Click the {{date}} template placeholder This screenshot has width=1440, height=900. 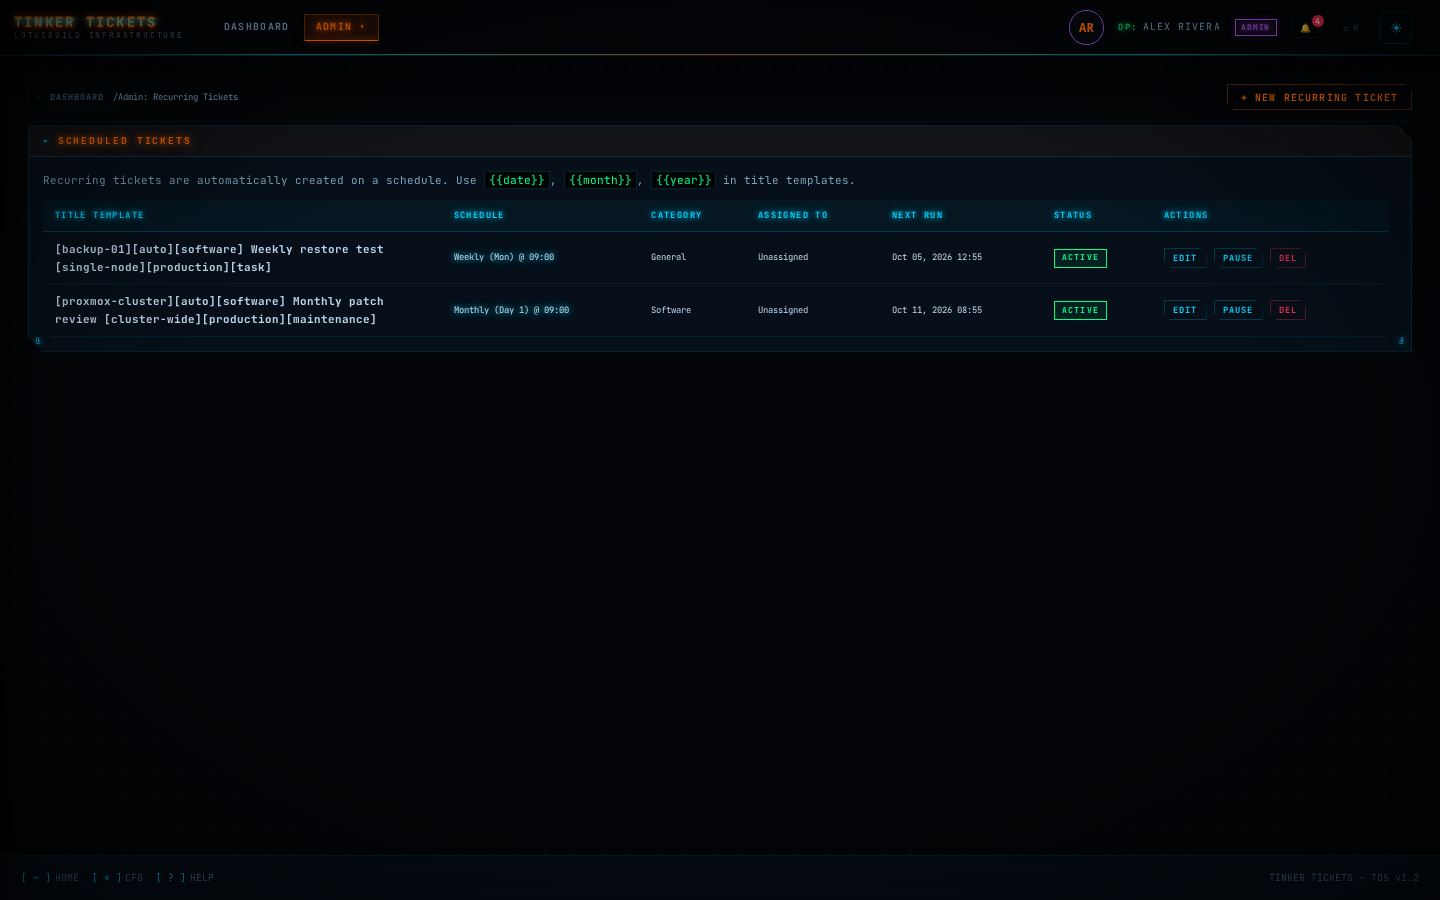(517, 180)
